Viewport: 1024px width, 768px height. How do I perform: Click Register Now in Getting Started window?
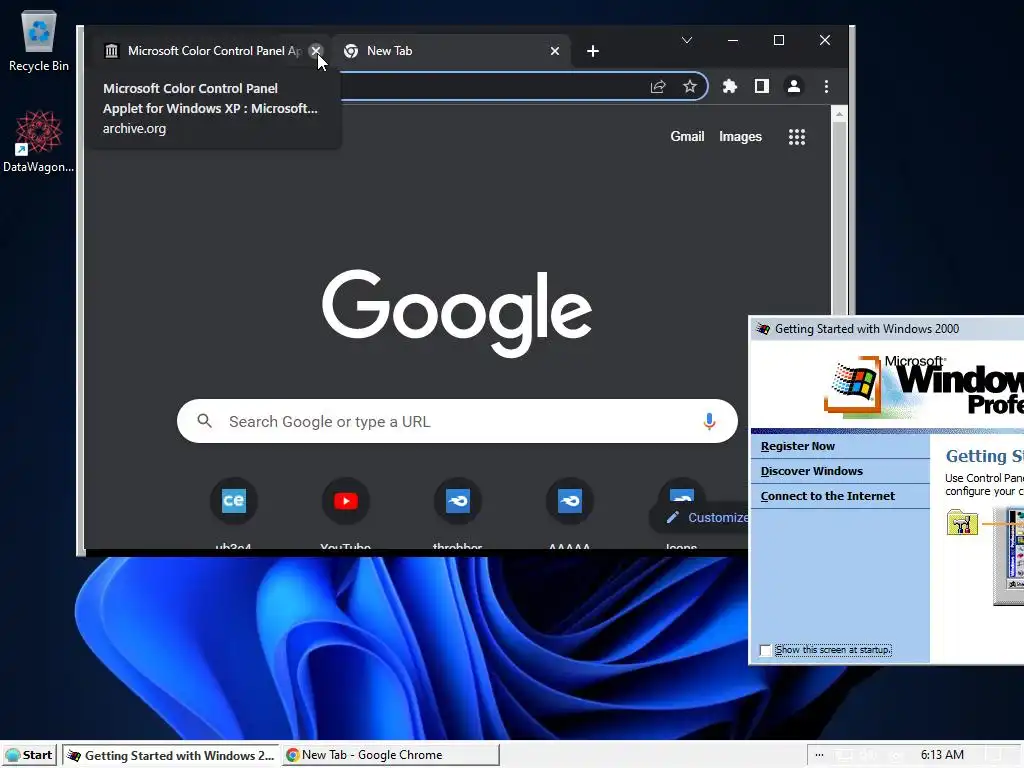tap(797, 446)
